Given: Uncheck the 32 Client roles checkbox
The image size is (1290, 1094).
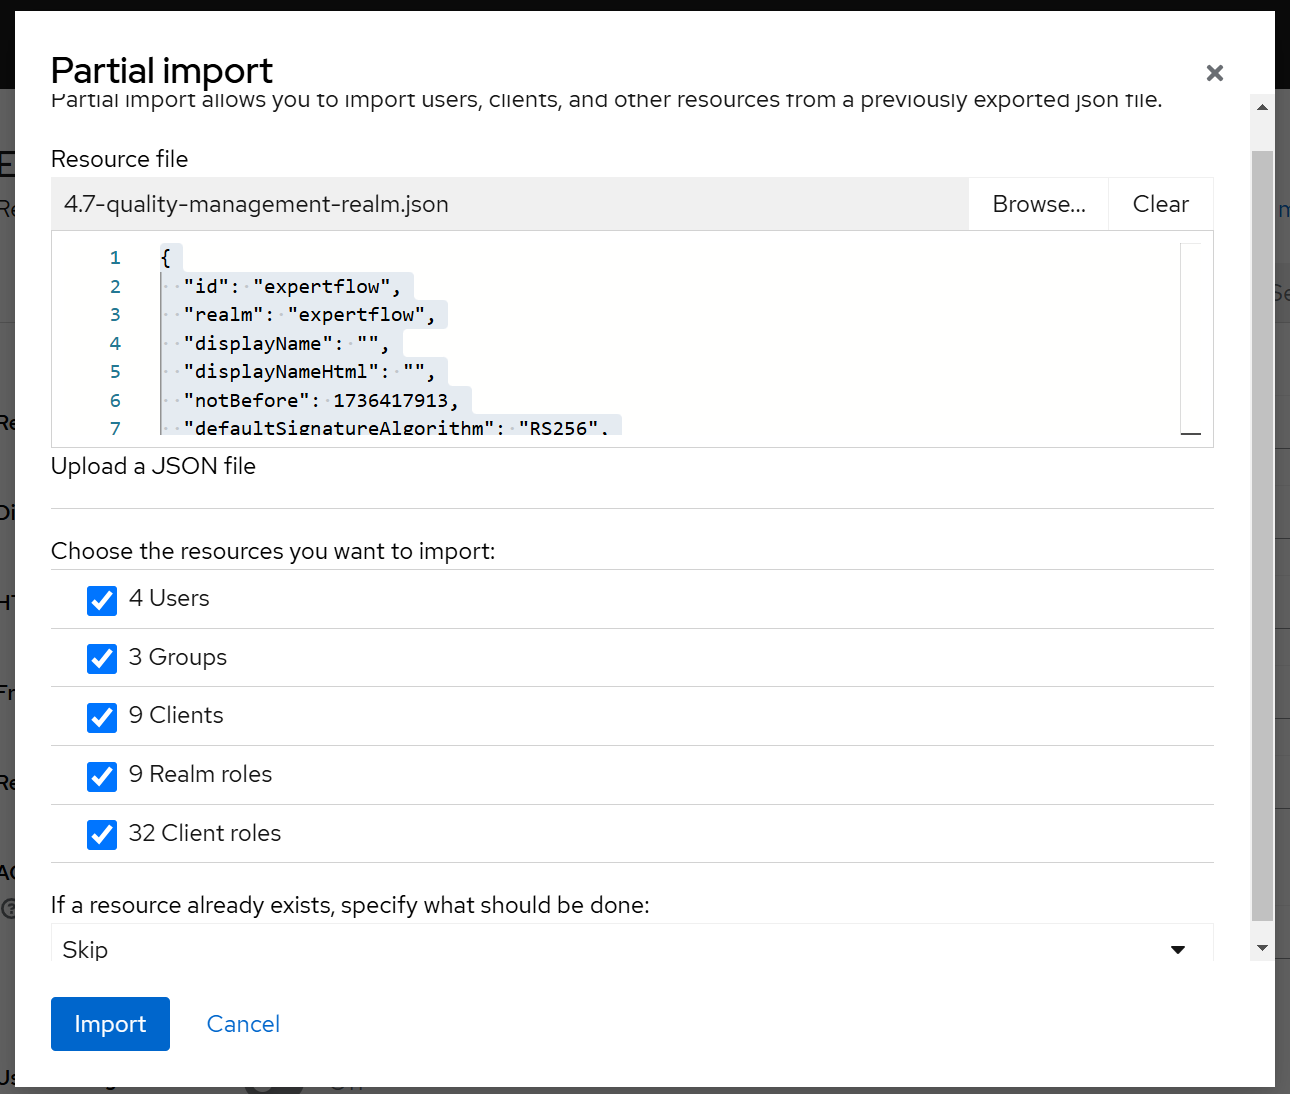Looking at the screenshot, I should pyautogui.click(x=102, y=835).
